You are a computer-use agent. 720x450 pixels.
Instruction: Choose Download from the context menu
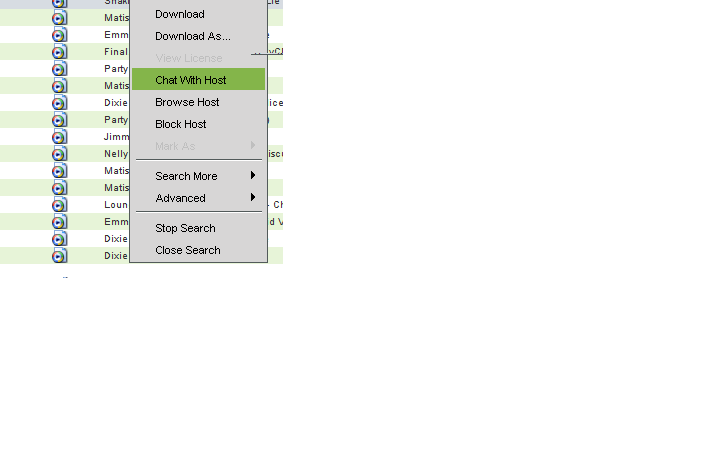click(x=180, y=14)
